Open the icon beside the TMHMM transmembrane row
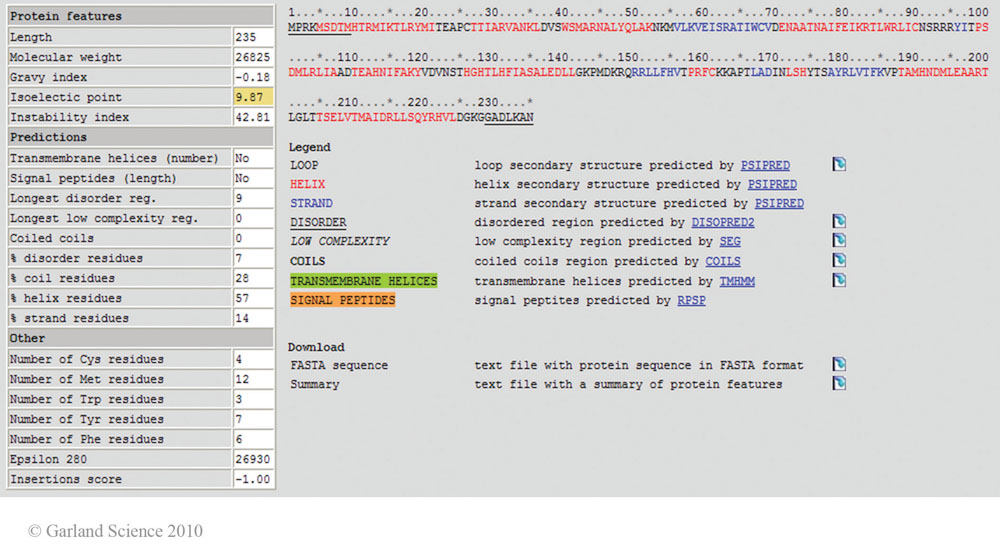The height and width of the screenshot is (553, 1000). [x=839, y=281]
